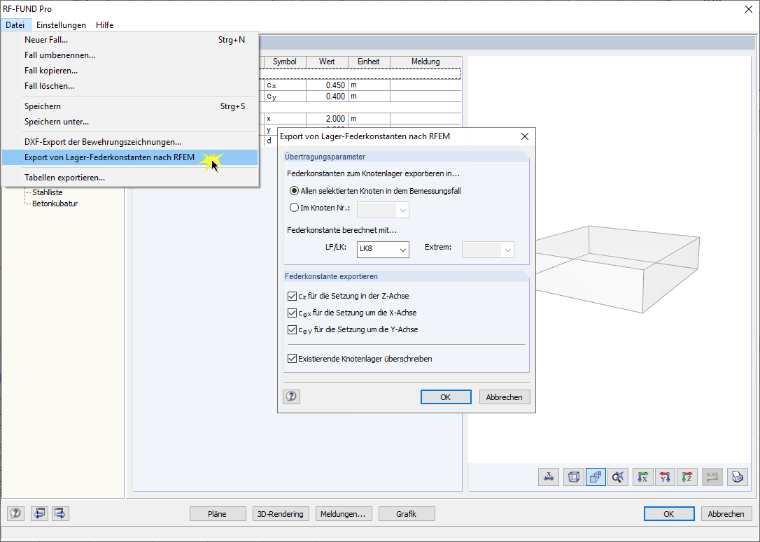Open the LF/LK dropdown showing LK8
760x542 pixels.
(x=383, y=249)
